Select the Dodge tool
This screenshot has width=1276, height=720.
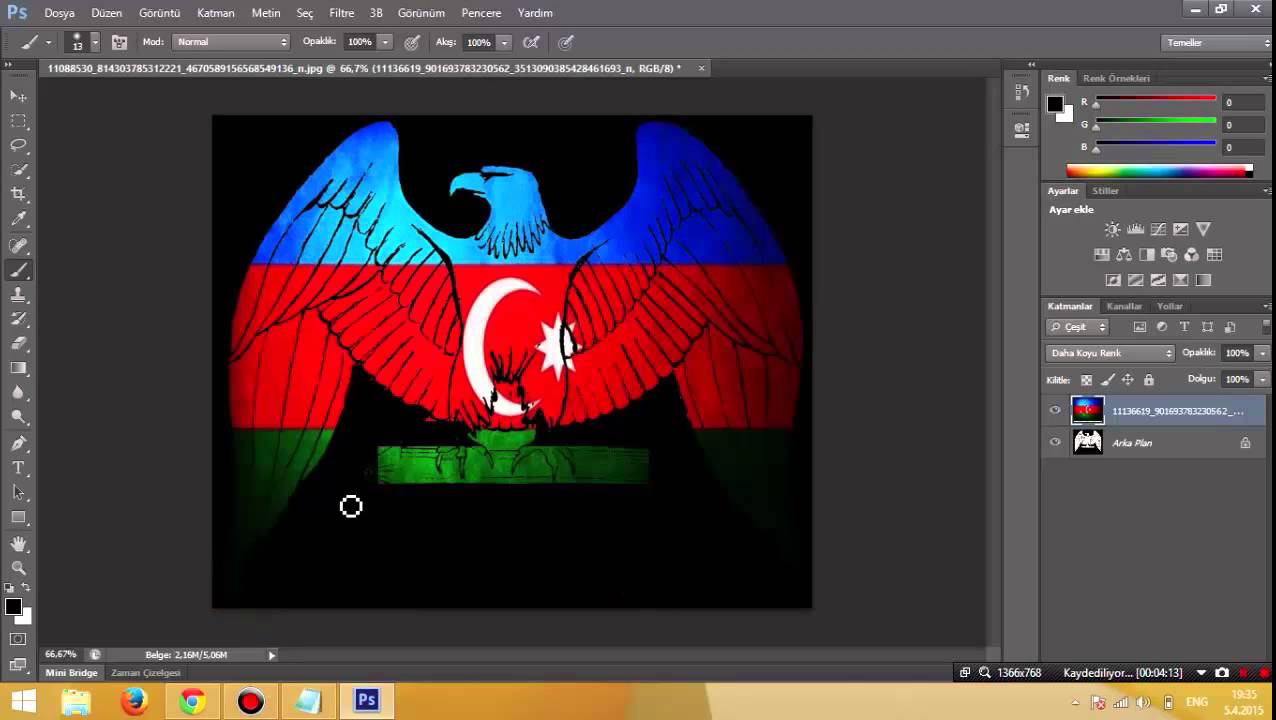[x=18, y=416]
